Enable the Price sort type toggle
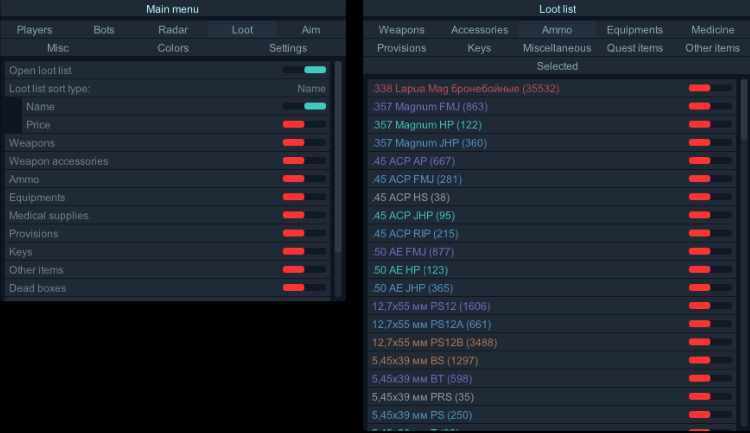 coord(304,125)
